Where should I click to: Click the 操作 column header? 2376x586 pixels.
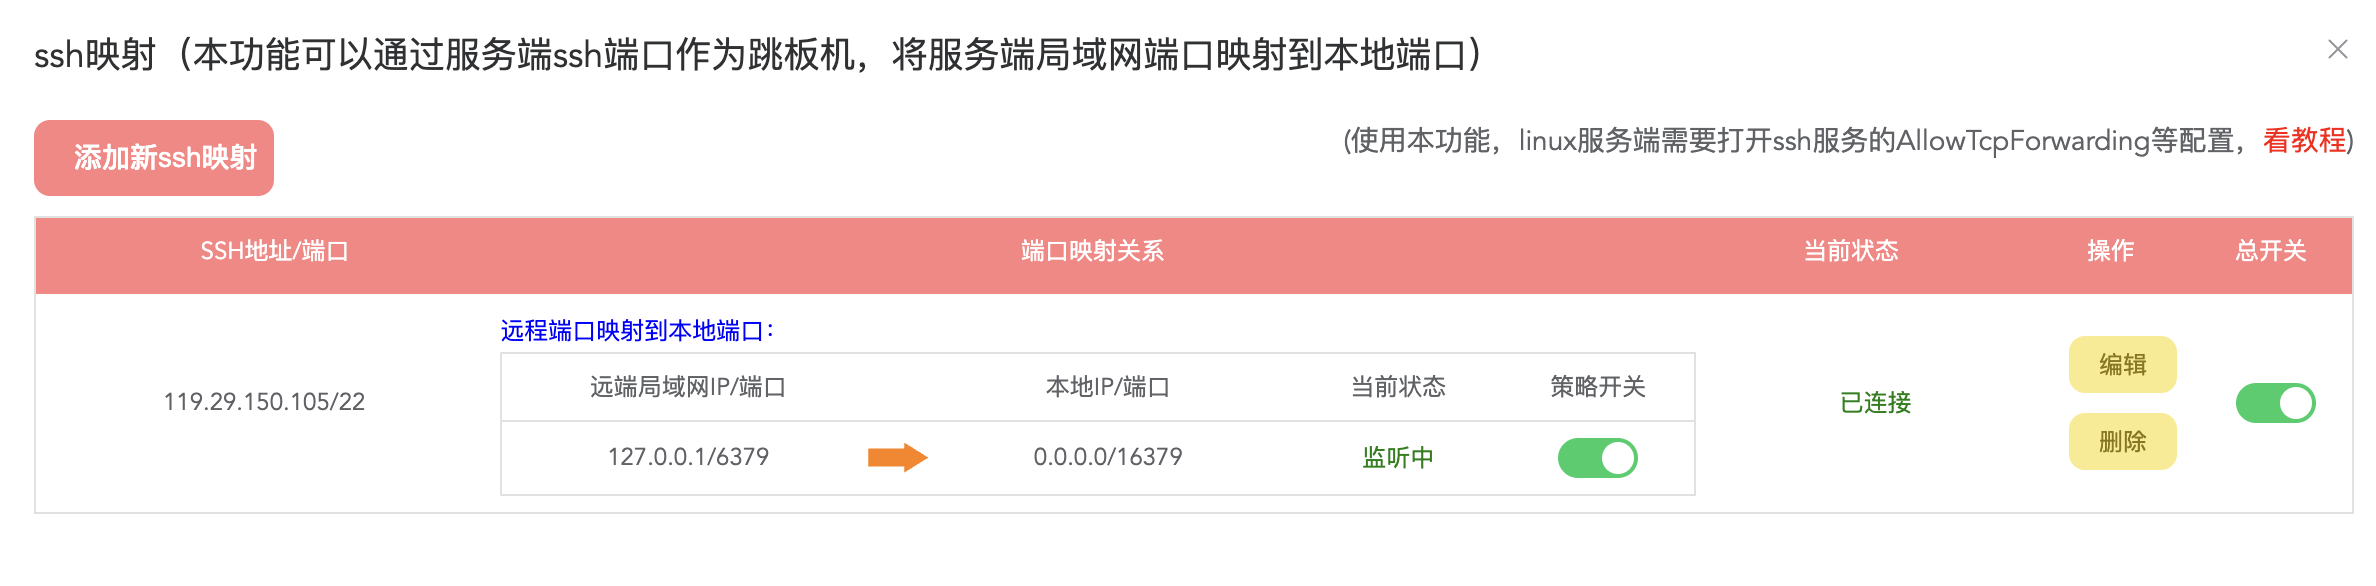click(2110, 251)
